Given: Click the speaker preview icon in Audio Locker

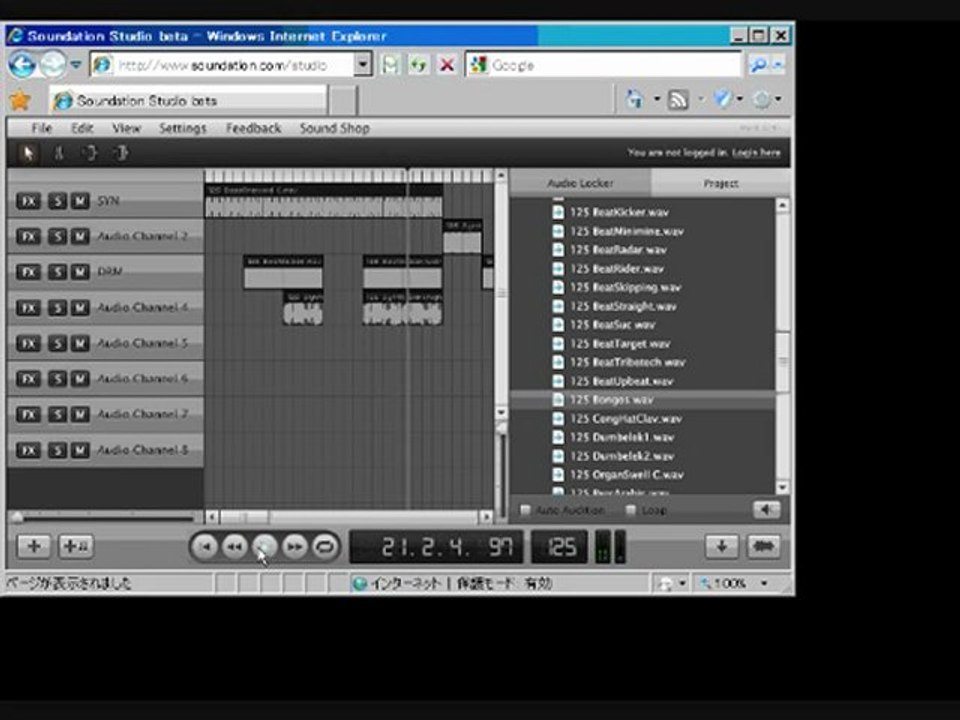Looking at the screenshot, I should (766, 509).
